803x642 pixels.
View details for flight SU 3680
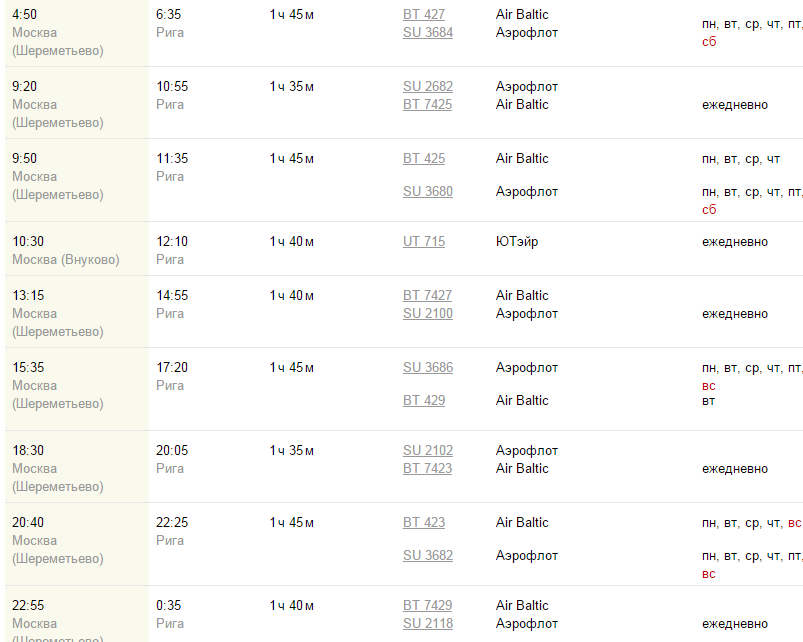[428, 192]
